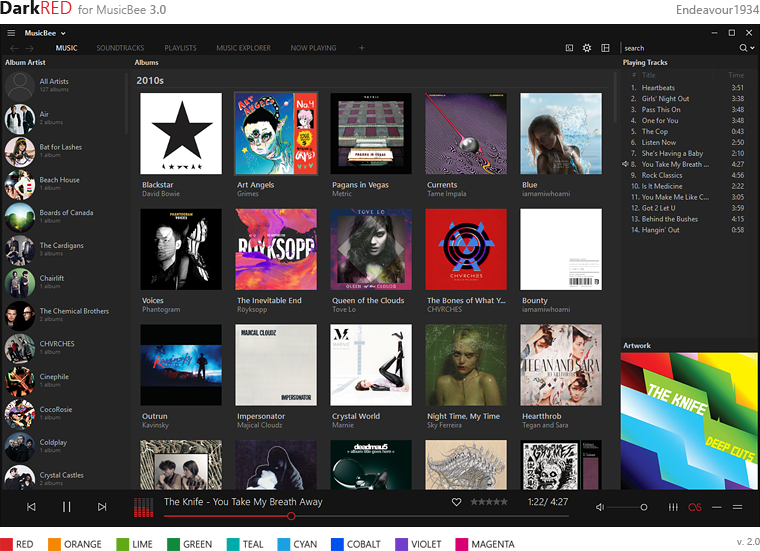This screenshot has height=551, width=760.
Task: Skip to the next track
Action: [x=102, y=507]
